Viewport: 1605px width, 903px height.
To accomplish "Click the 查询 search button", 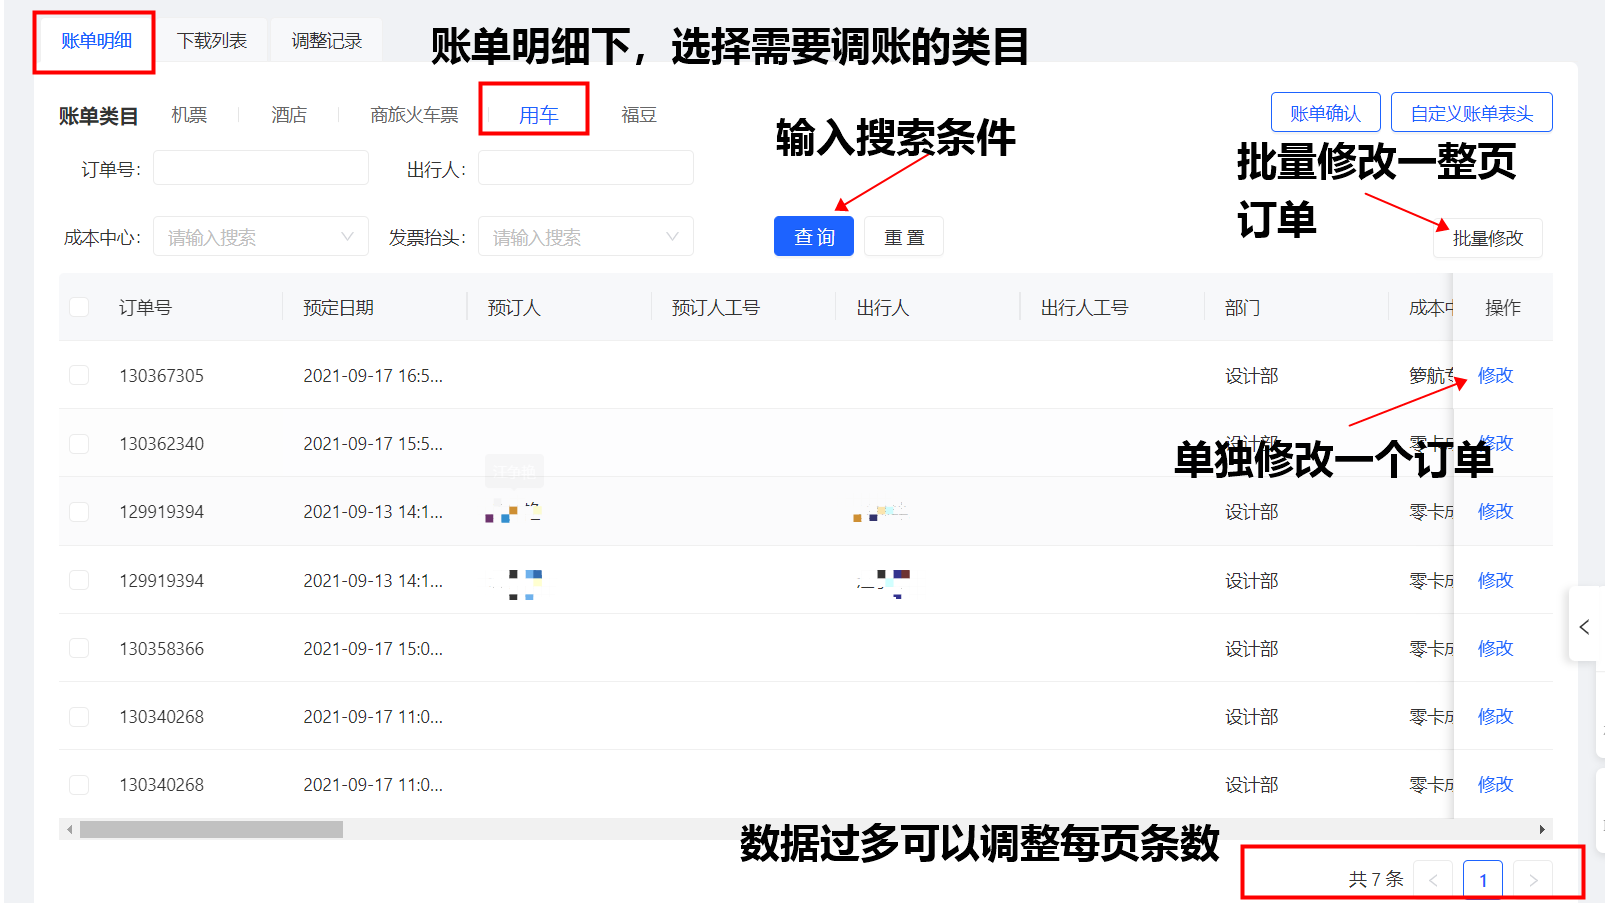I will coord(813,237).
